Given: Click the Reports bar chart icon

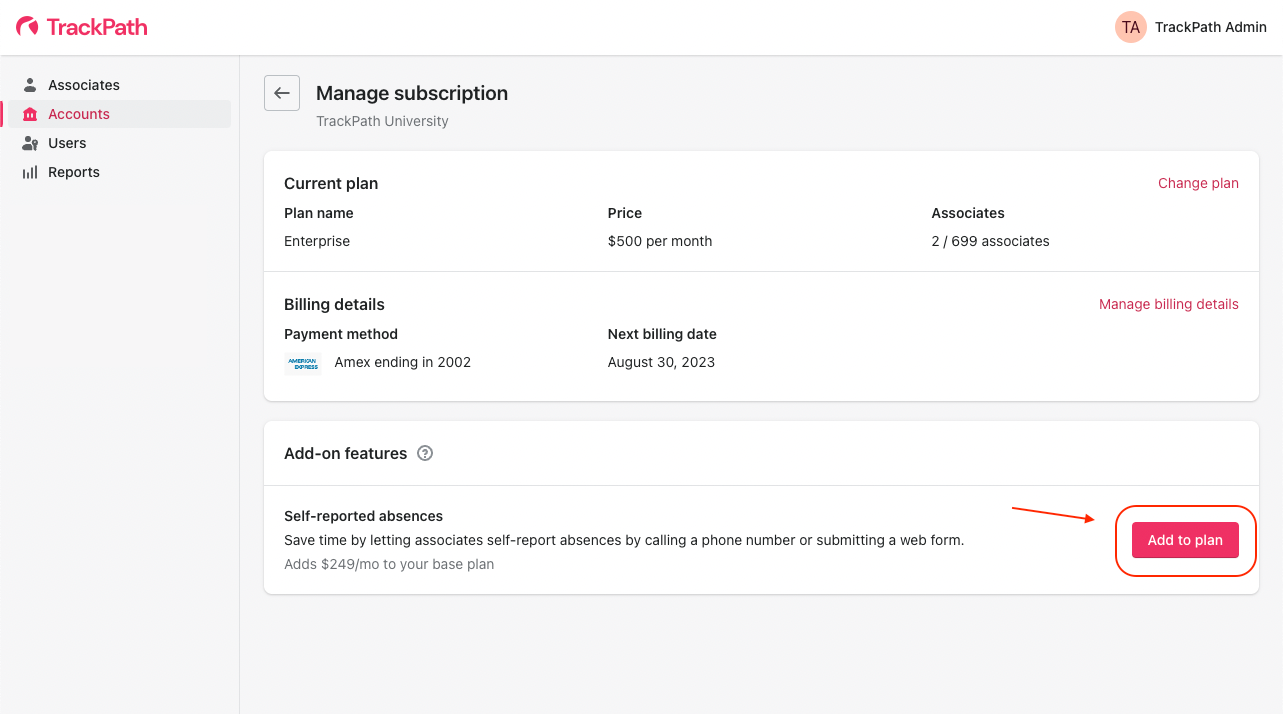Looking at the screenshot, I should 30,172.
